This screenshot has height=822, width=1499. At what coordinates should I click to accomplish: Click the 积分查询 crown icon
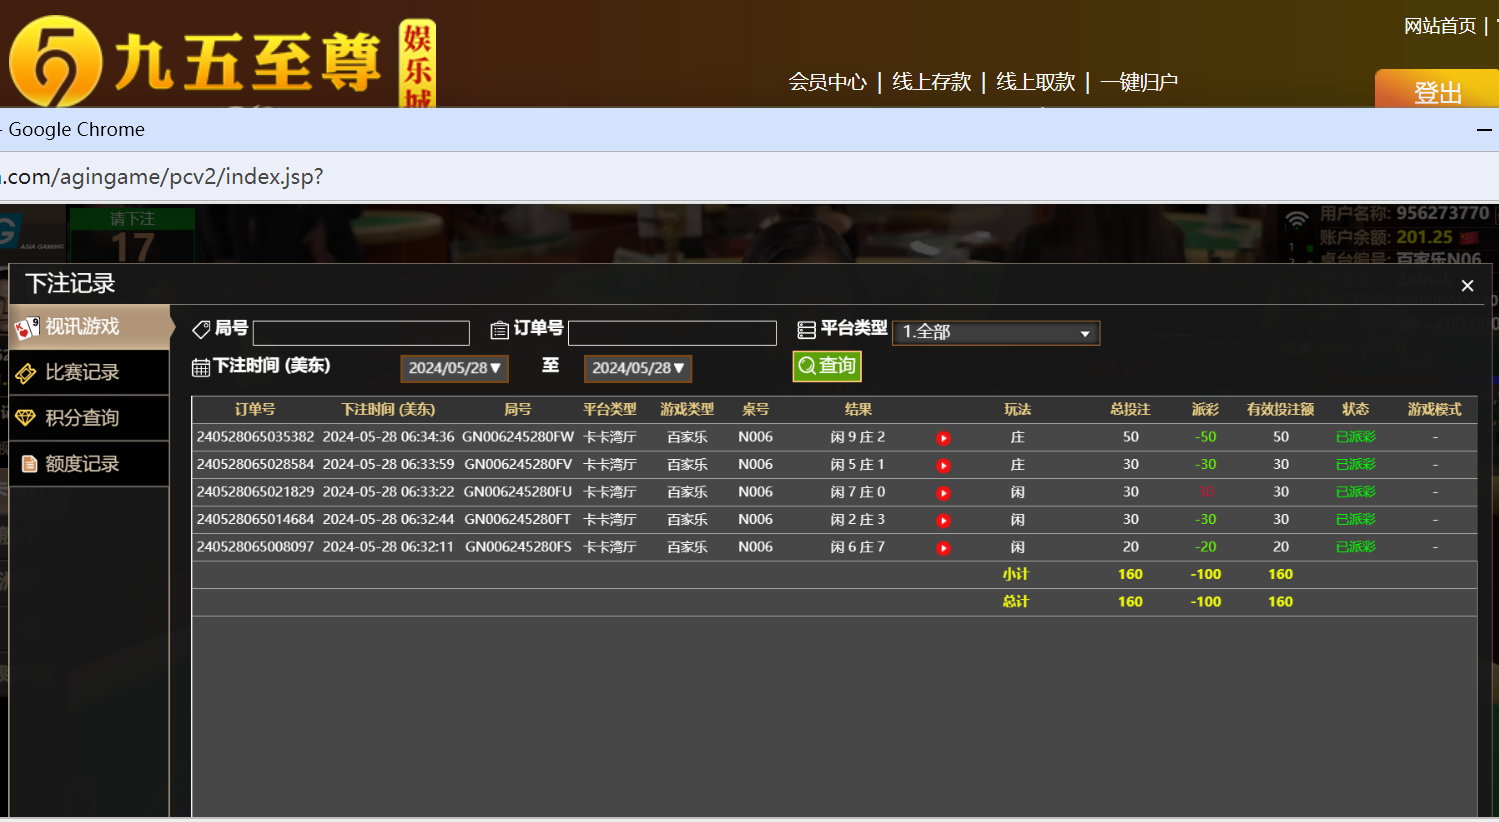27,418
